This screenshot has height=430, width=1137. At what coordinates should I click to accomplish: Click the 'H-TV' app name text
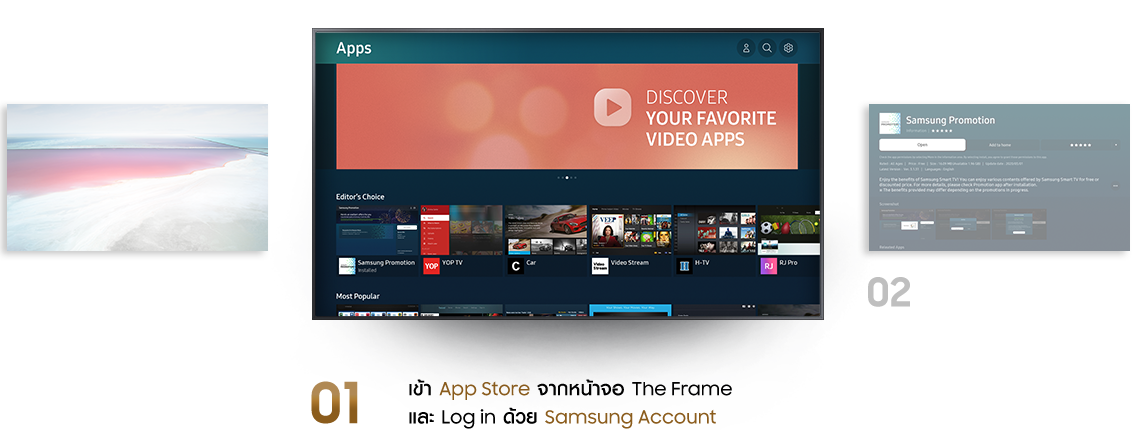703,262
